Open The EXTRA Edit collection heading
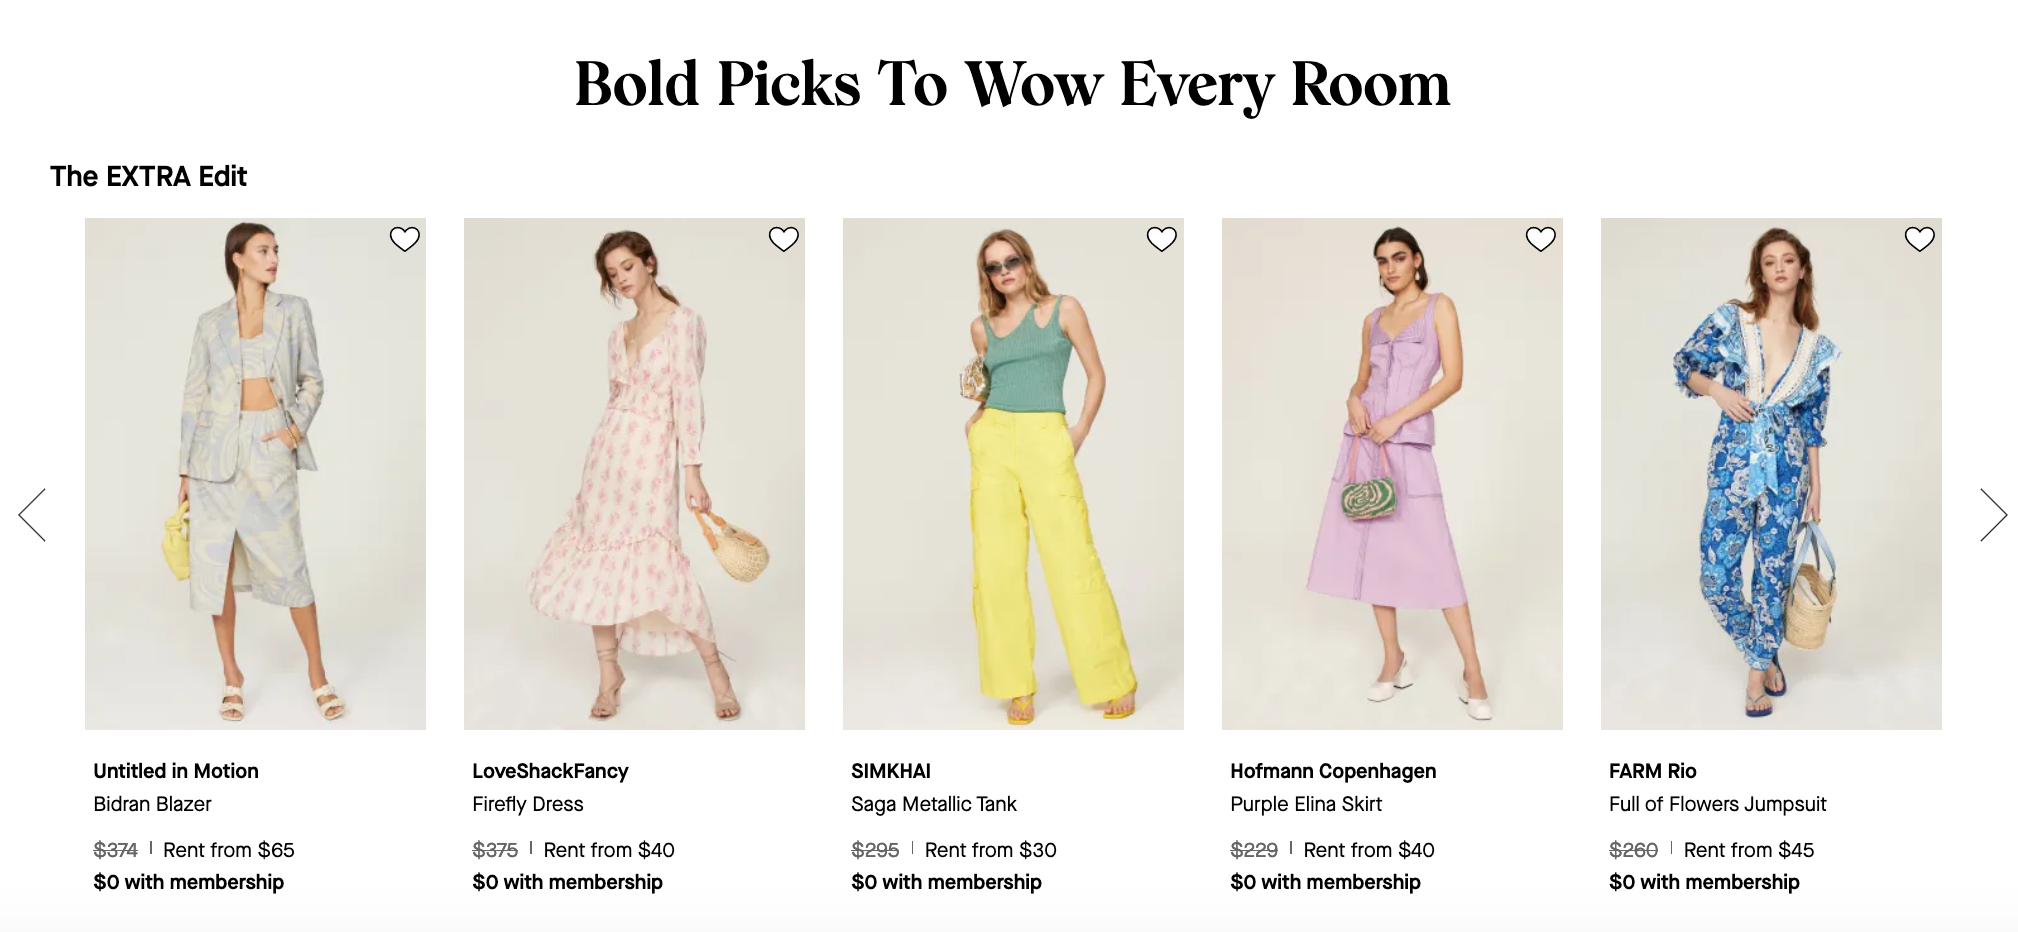 (149, 177)
